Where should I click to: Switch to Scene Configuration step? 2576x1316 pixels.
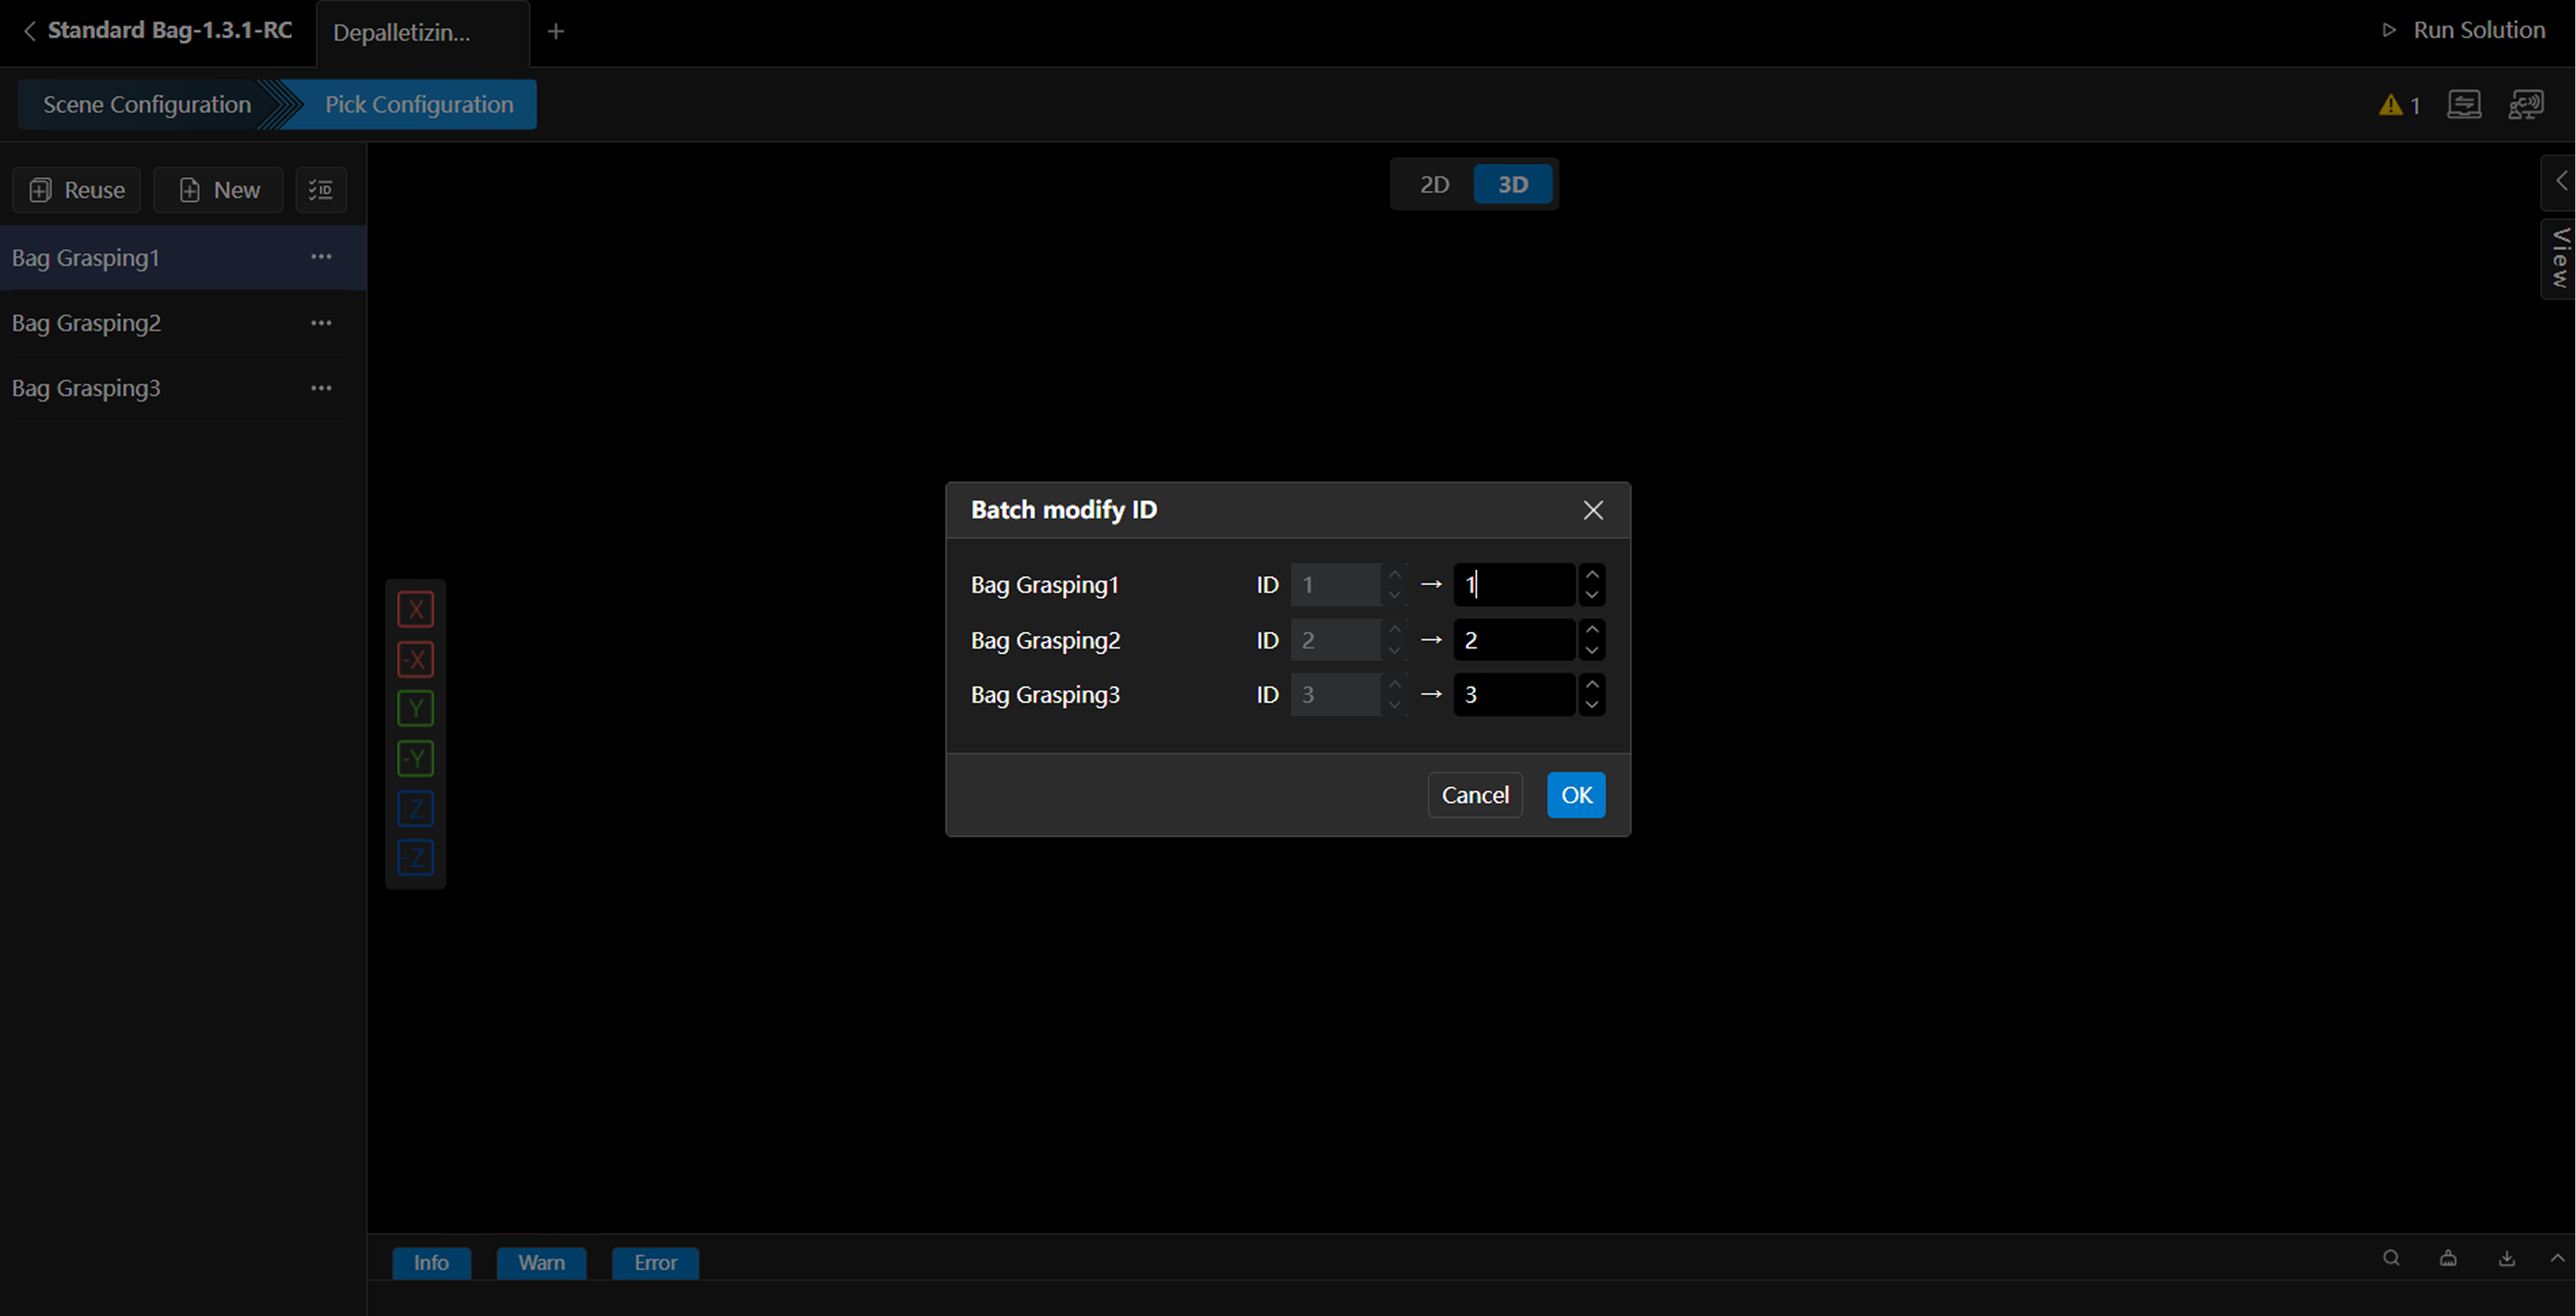click(147, 105)
